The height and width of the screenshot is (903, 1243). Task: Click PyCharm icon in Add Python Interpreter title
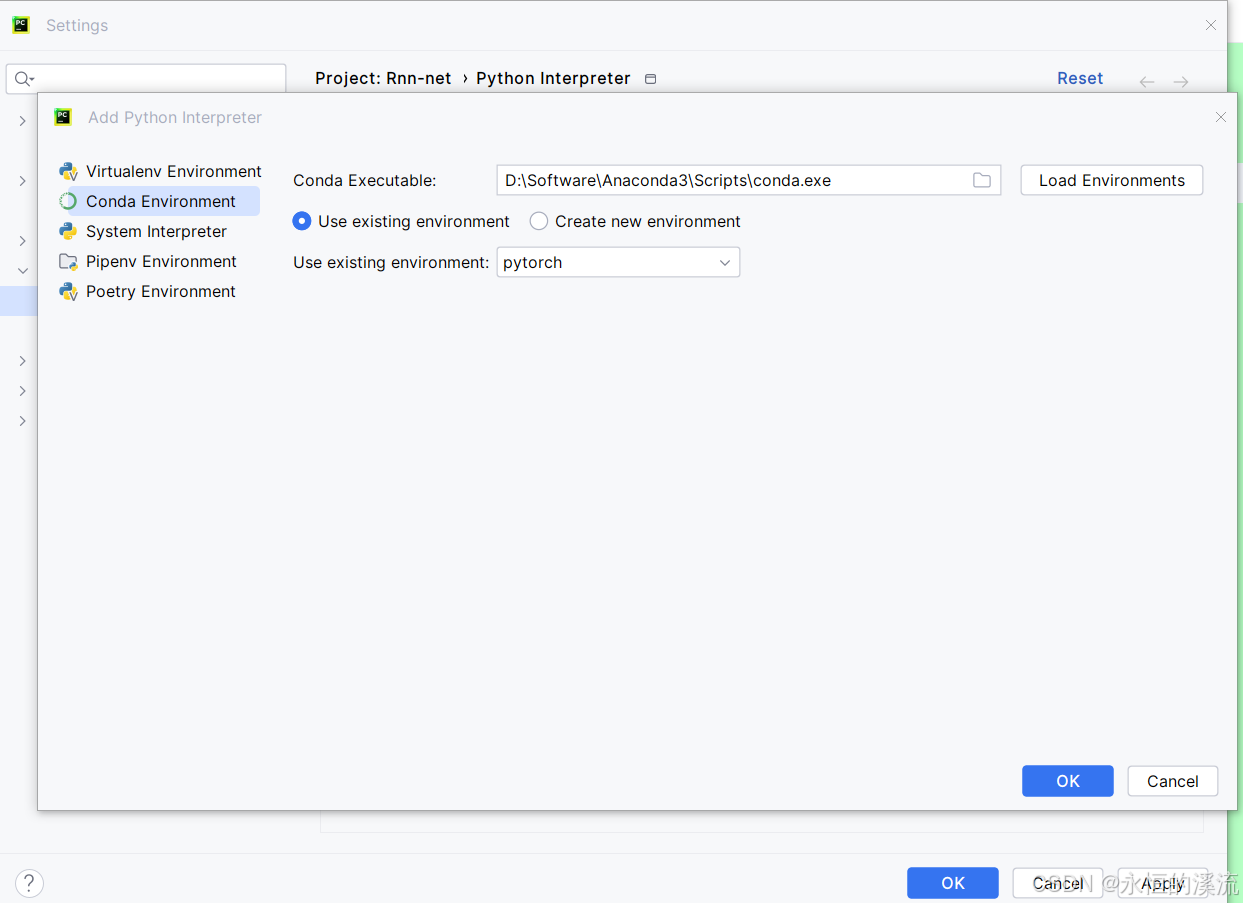[63, 117]
